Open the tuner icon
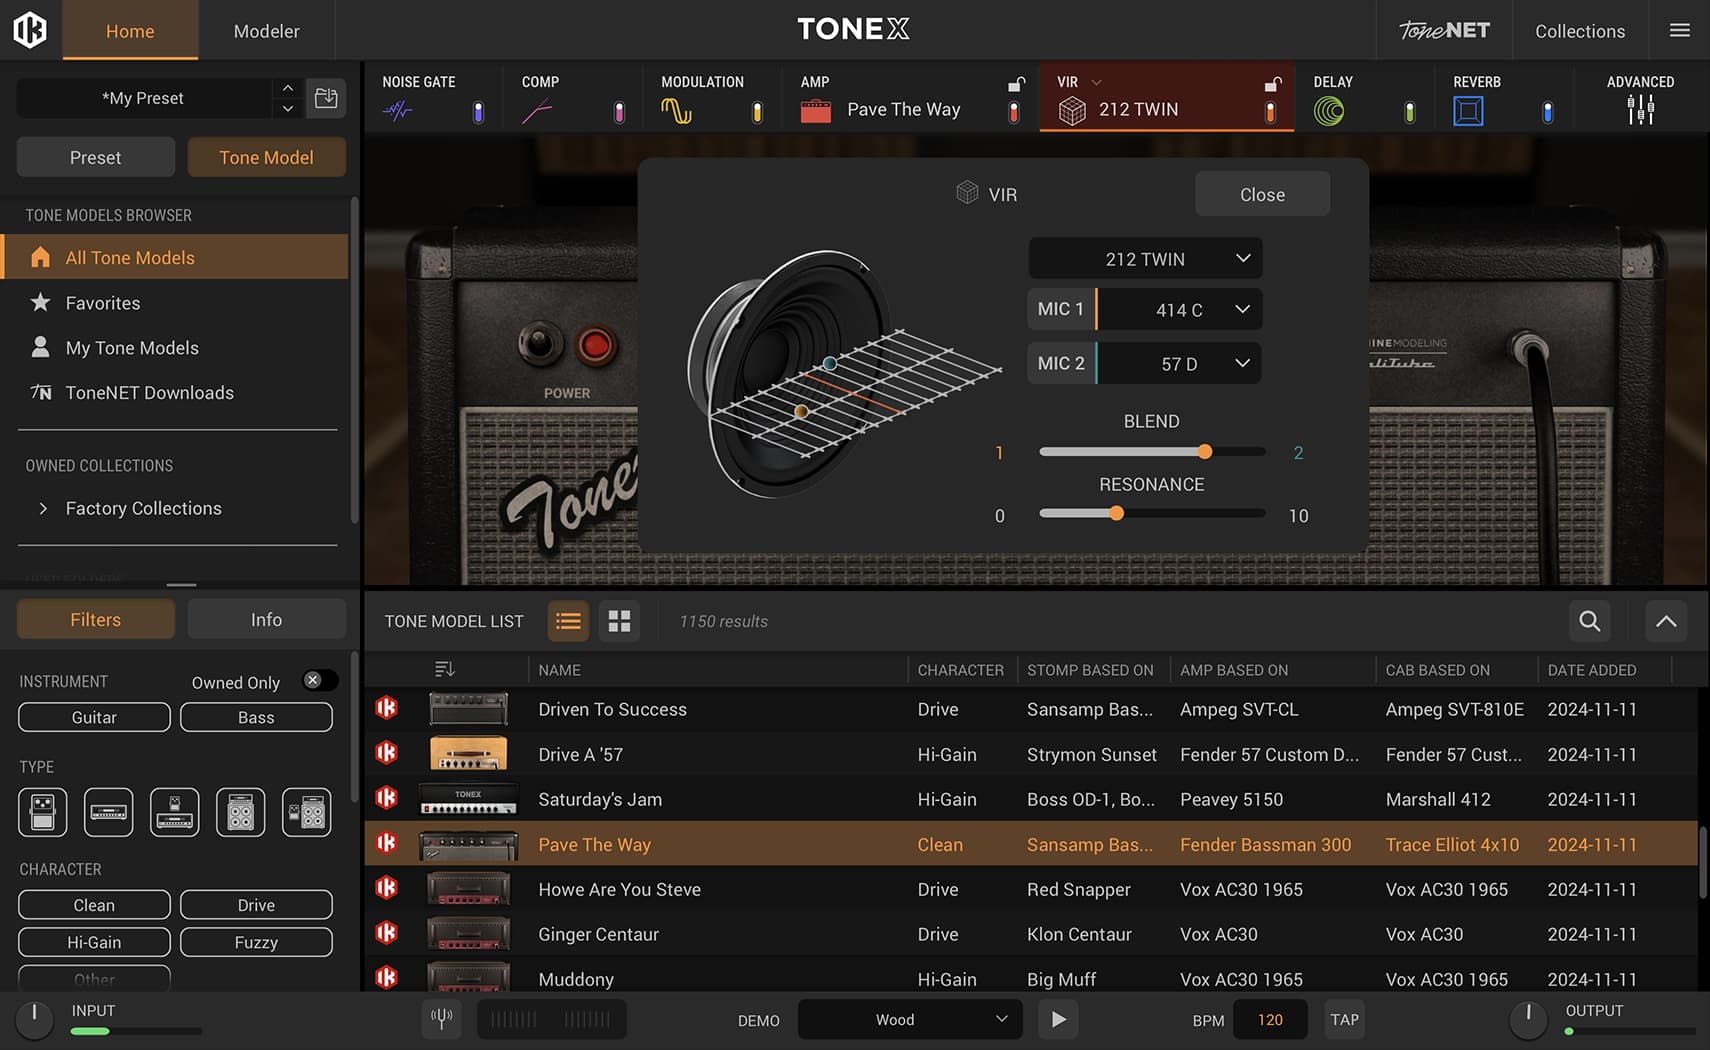The width and height of the screenshot is (1710, 1050). 441,1019
